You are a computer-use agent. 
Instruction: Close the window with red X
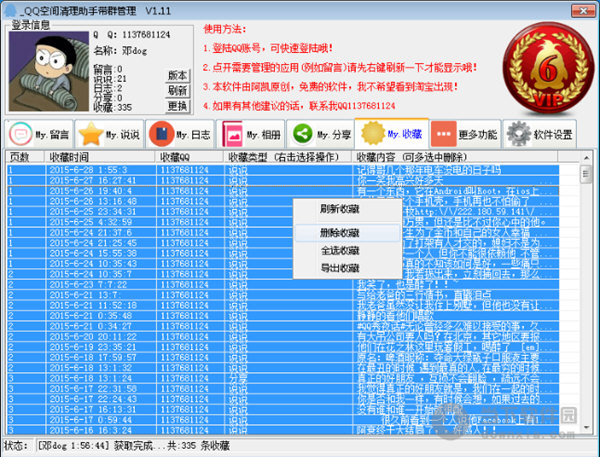[x=583, y=11]
